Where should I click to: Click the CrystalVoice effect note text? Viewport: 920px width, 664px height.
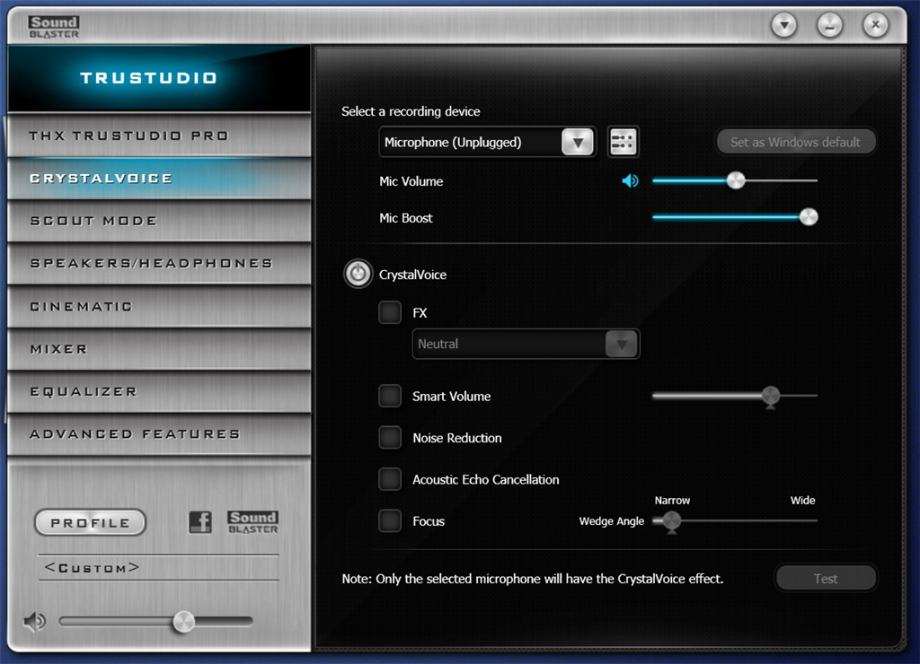tap(533, 579)
